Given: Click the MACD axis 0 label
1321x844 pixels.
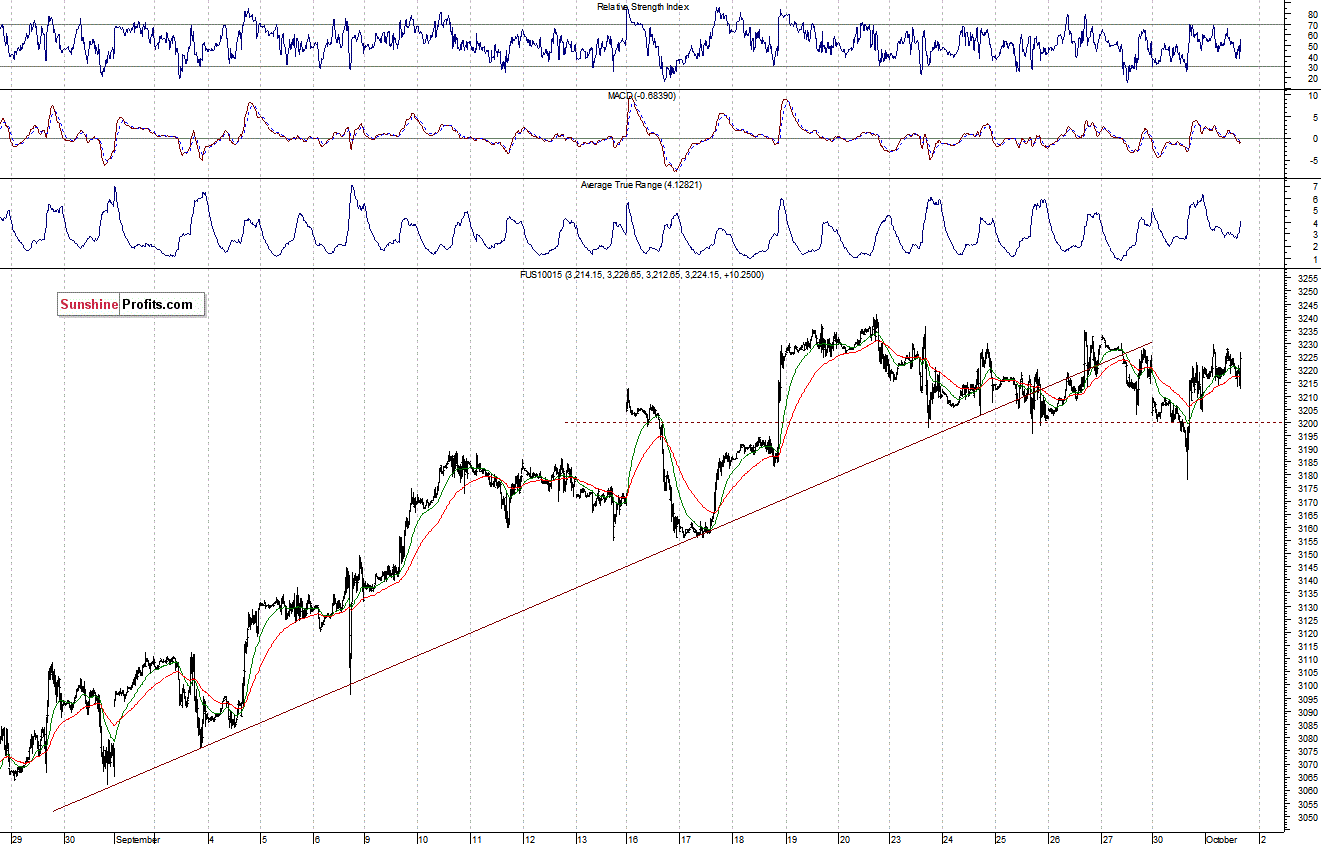Looking at the screenshot, I should point(1313,139).
